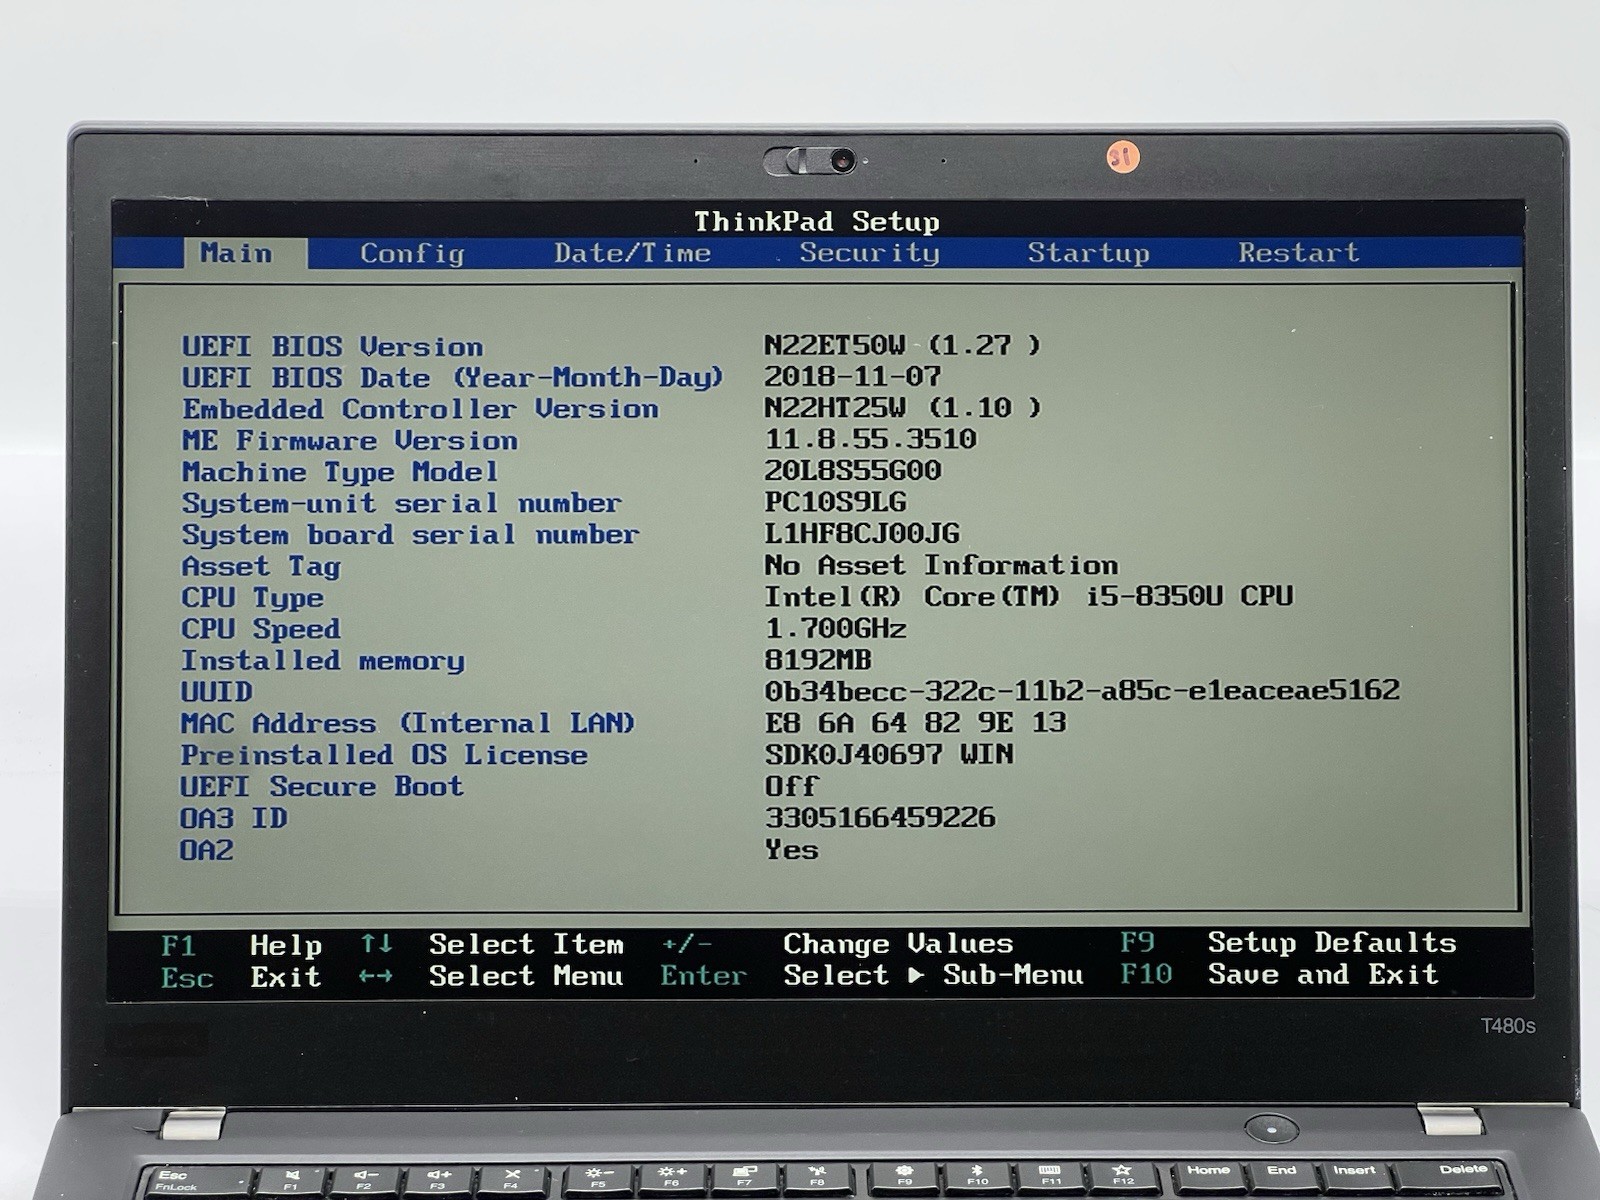Viewport: 1600px width, 1200px height.
Task: Click MAC Address (Internal LAN) label
Action: 407,723
